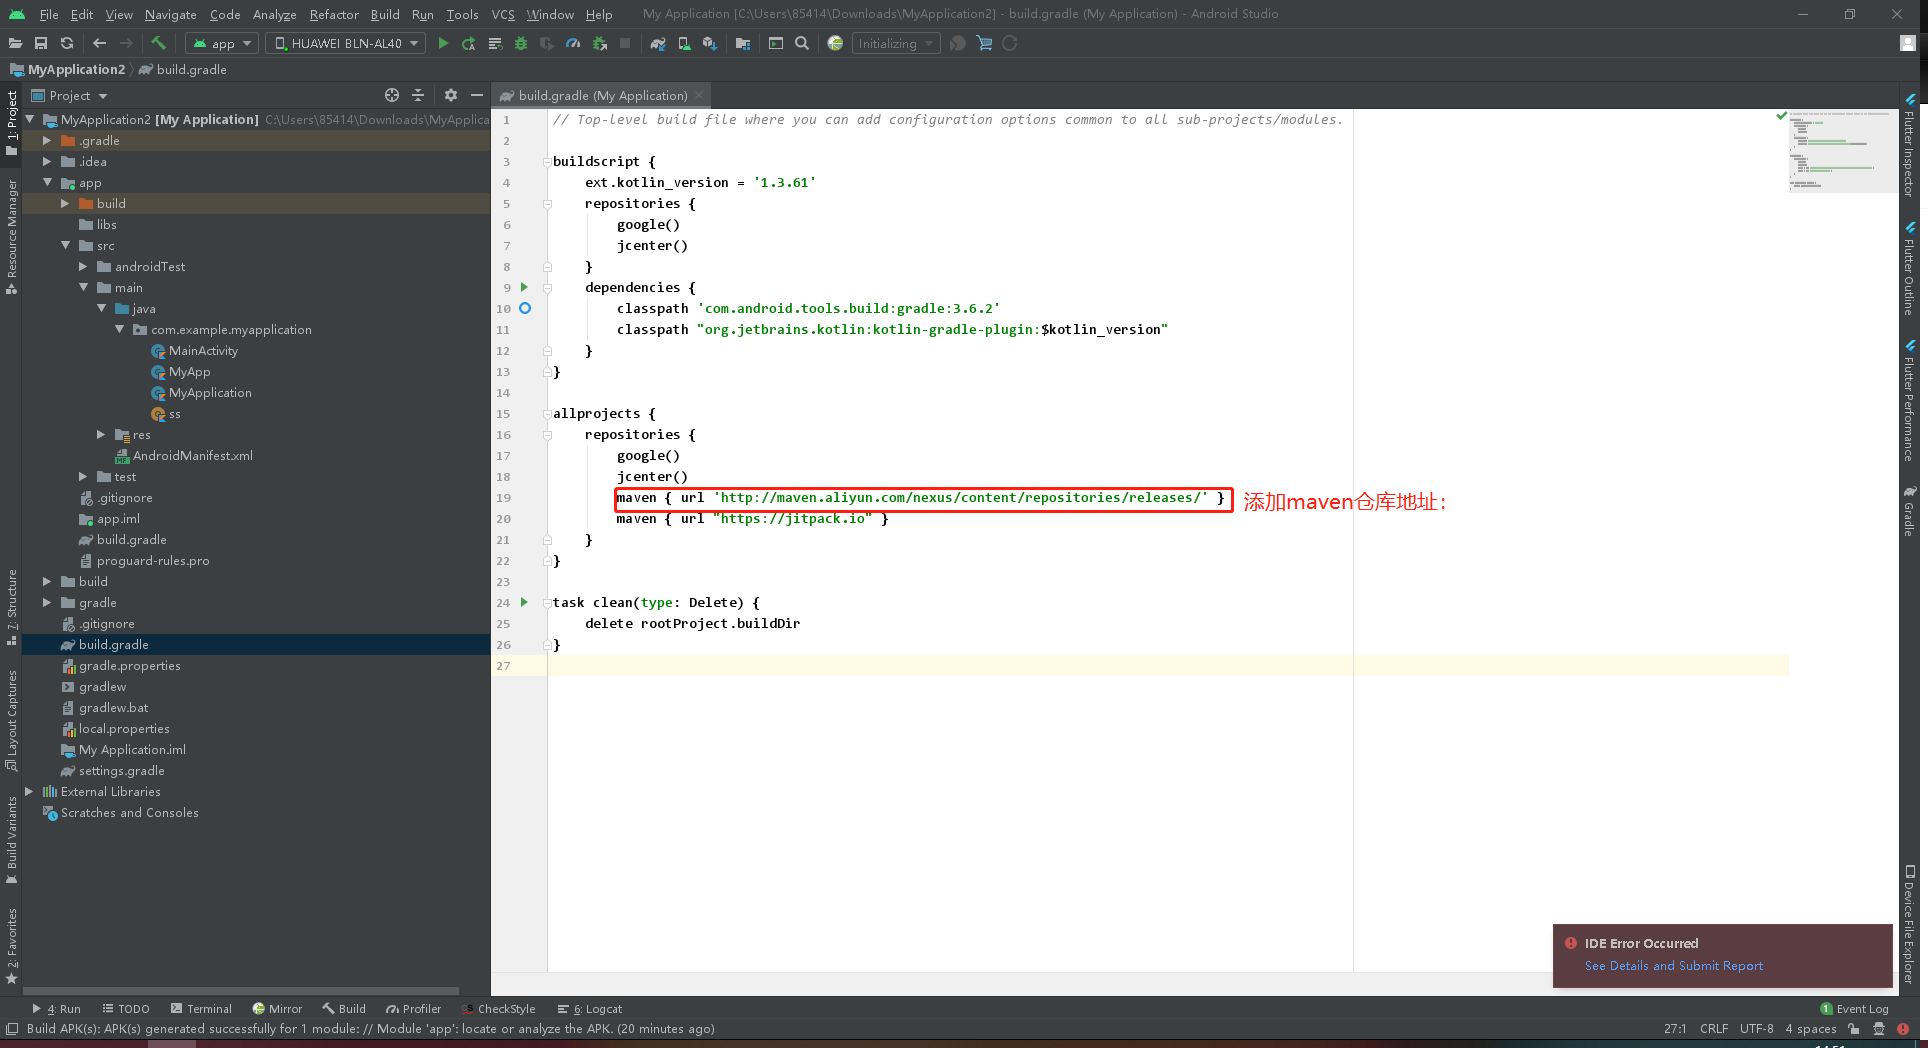Open the Refactor menu
The width and height of the screenshot is (1928, 1048).
tap(333, 14)
